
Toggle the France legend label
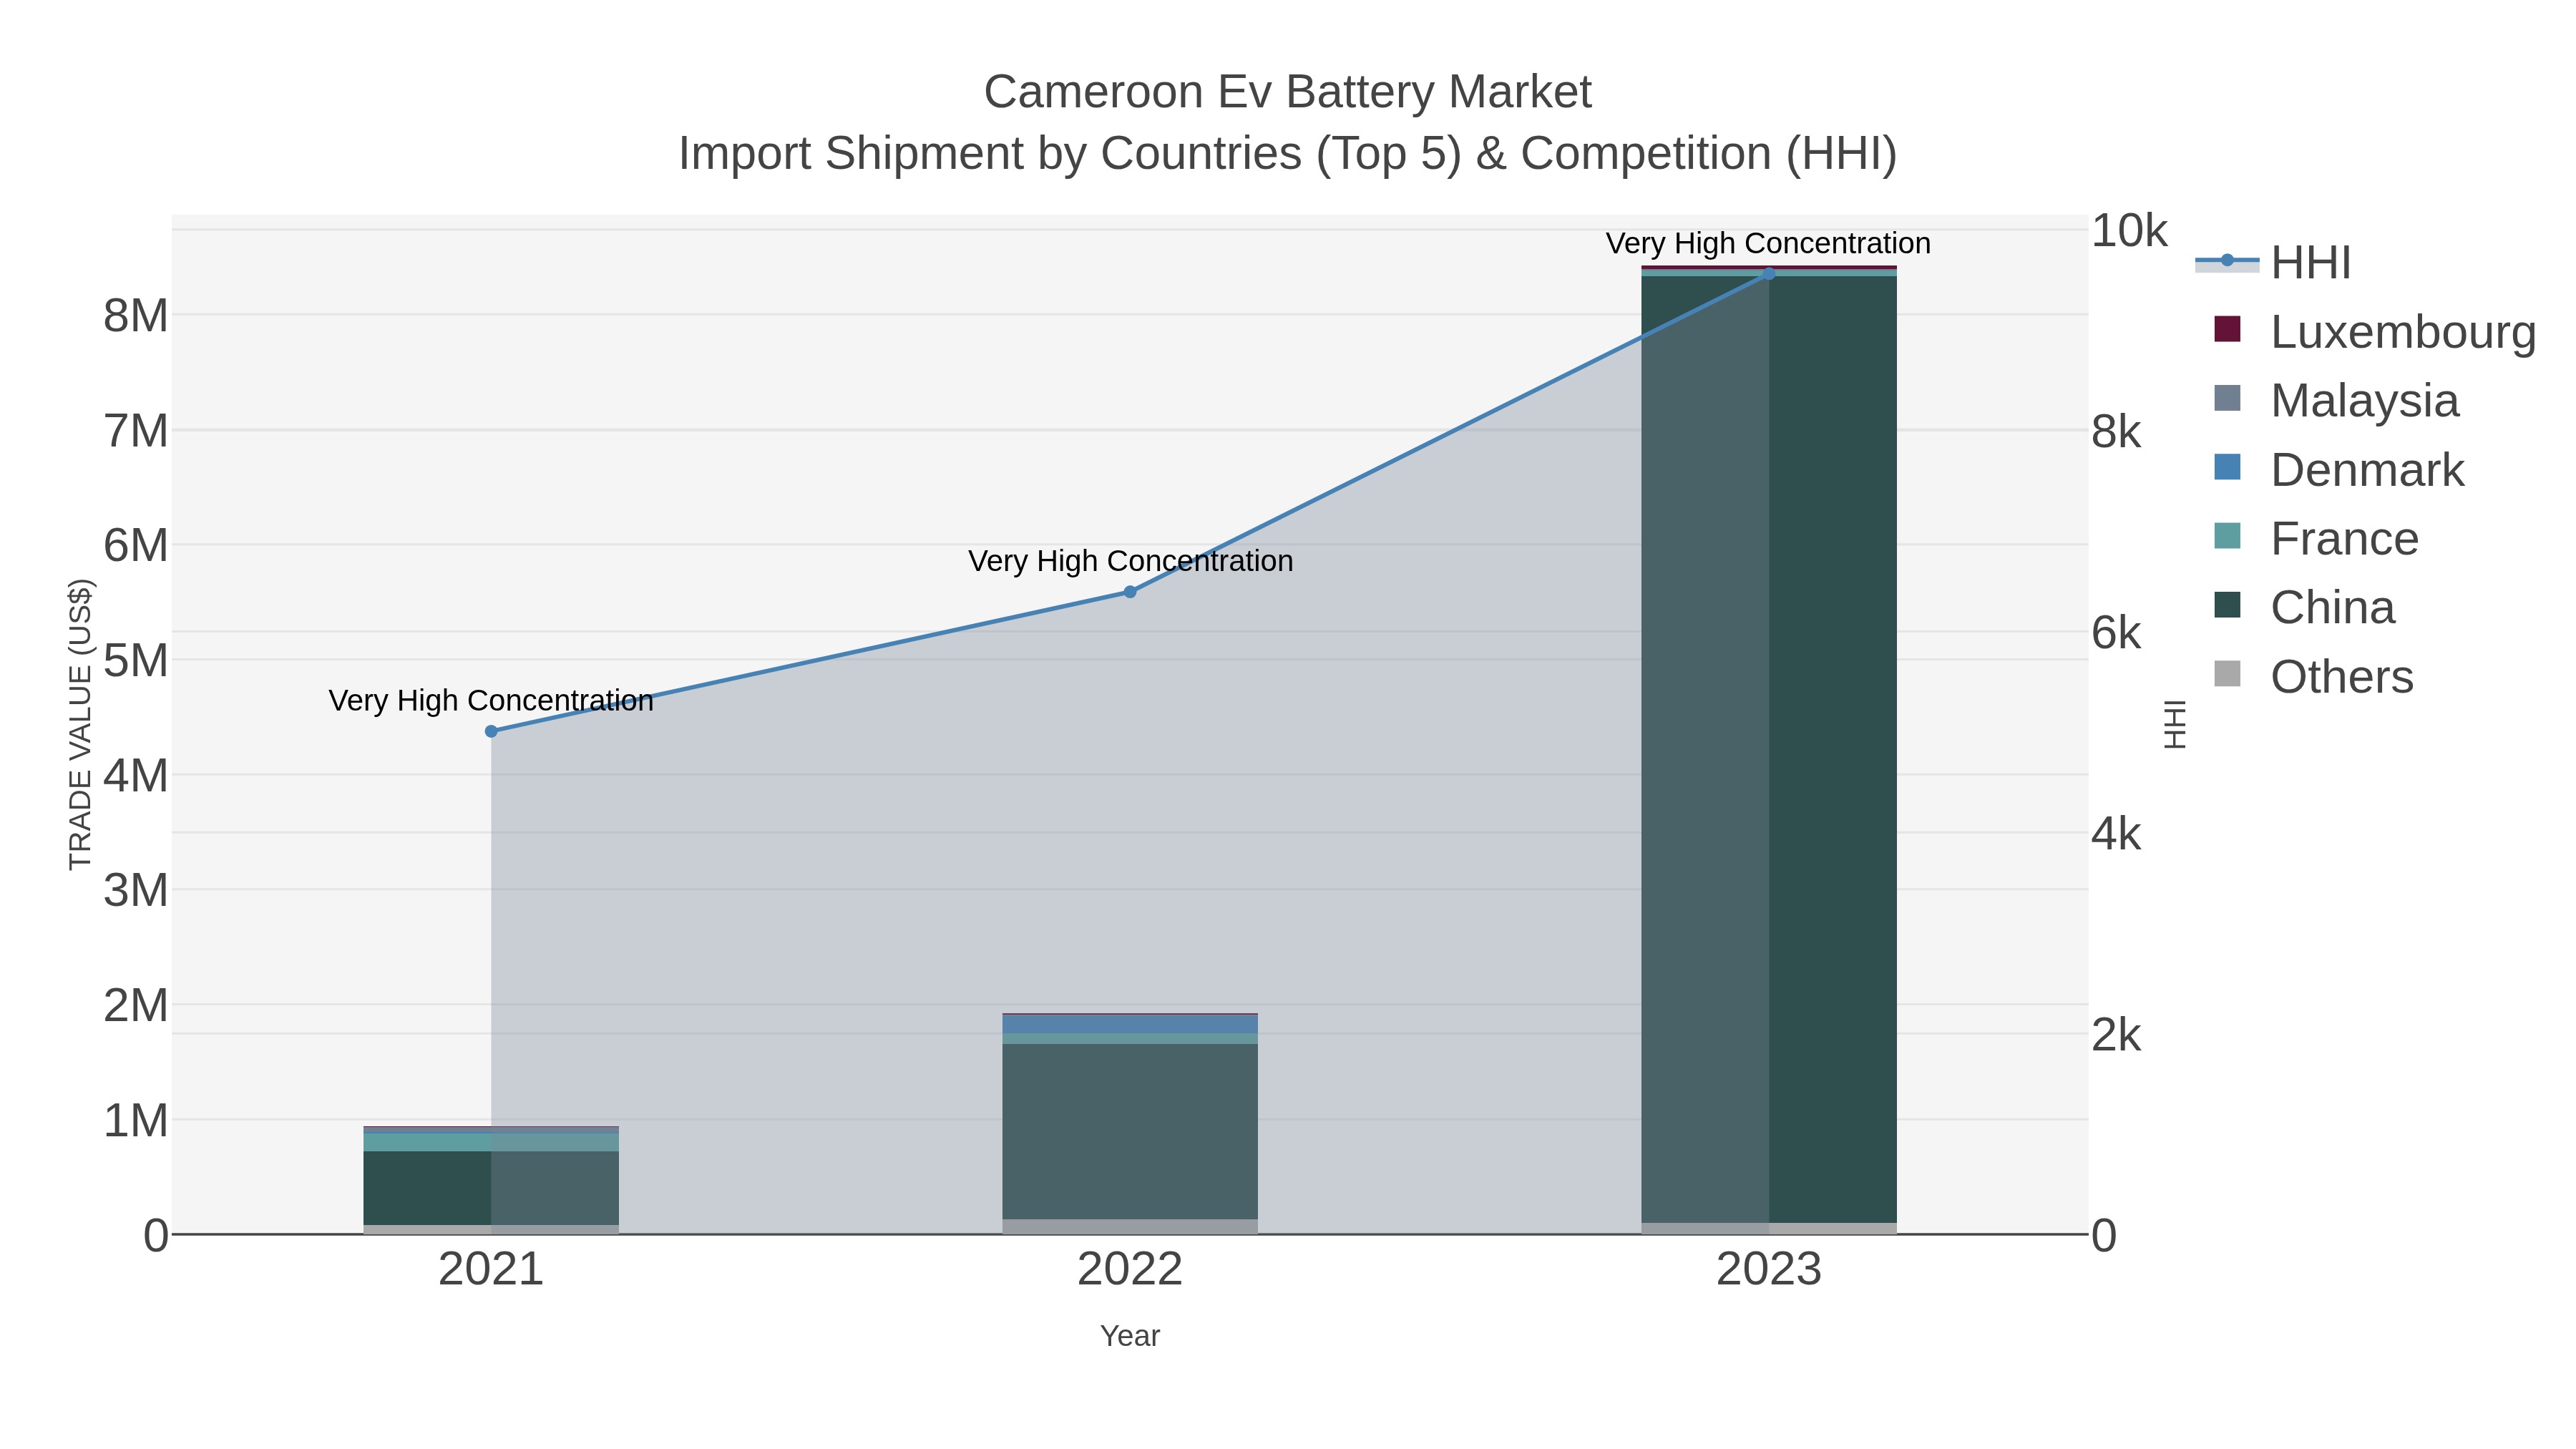(2344, 539)
